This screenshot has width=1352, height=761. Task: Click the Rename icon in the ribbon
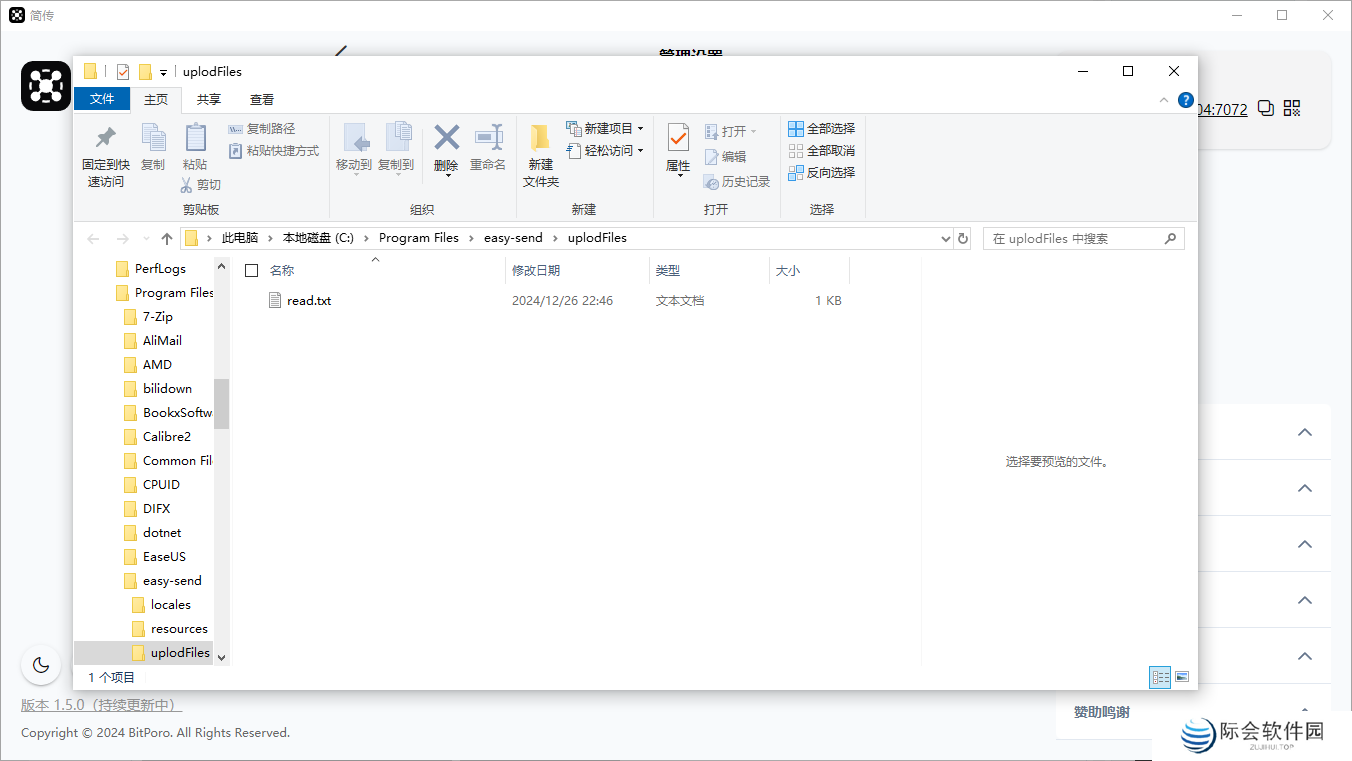click(488, 140)
